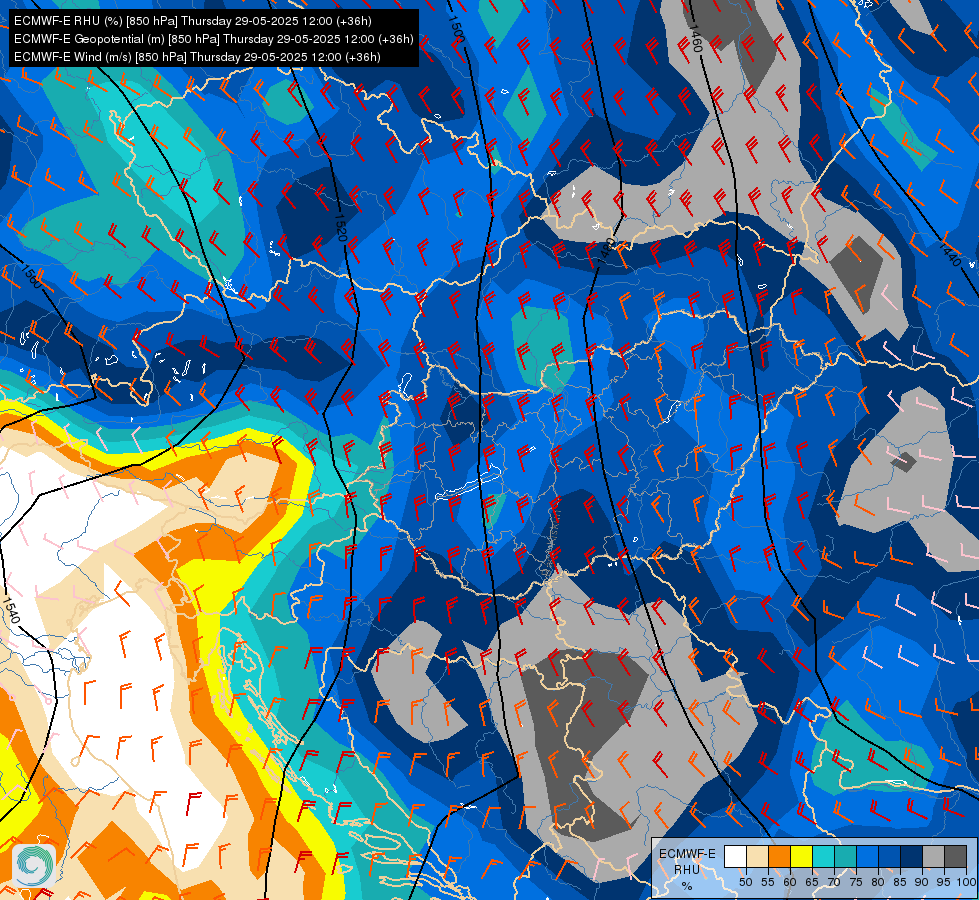Click the RHU label in the legend

[687, 869]
